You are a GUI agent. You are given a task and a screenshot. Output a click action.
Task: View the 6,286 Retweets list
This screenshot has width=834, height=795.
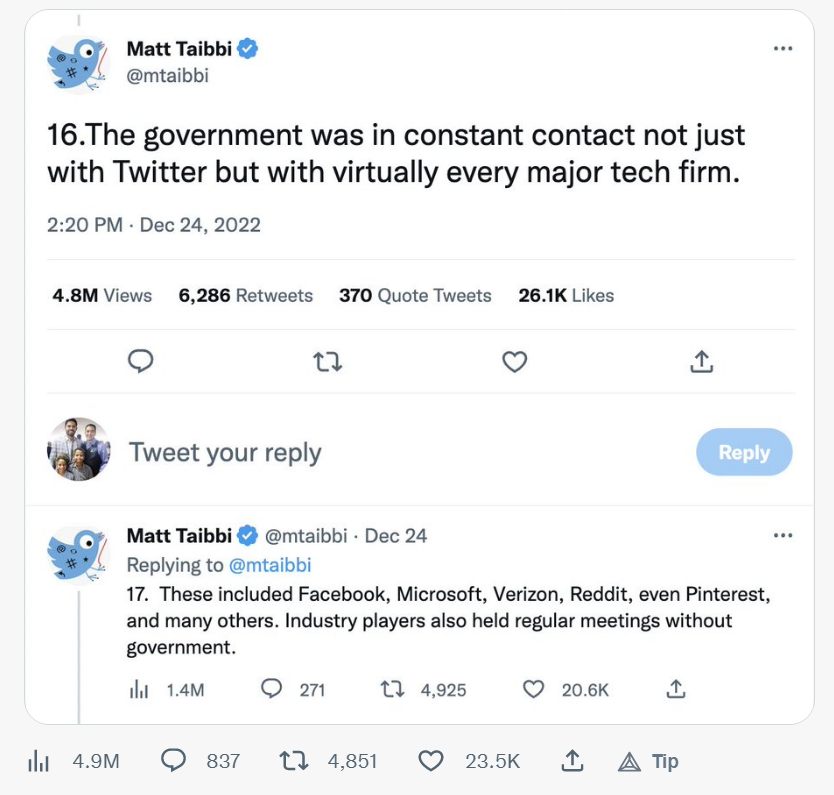tap(246, 296)
